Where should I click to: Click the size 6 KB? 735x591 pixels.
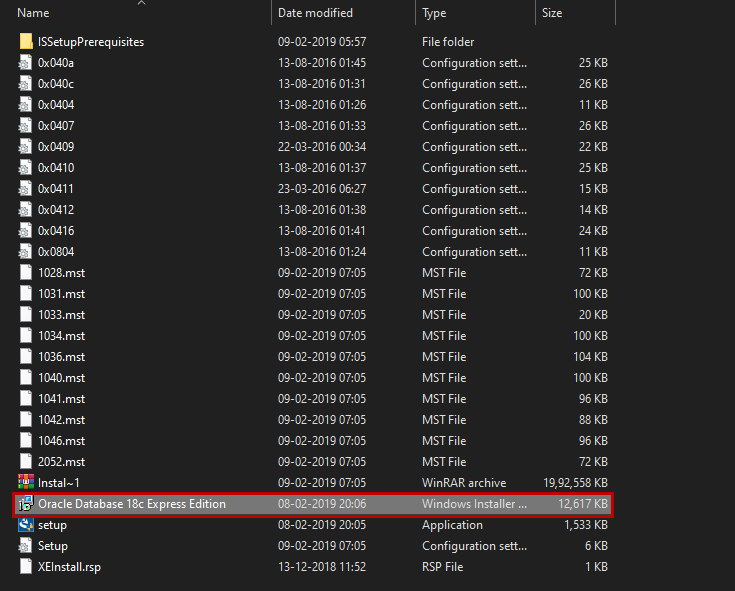(x=596, y=546)
